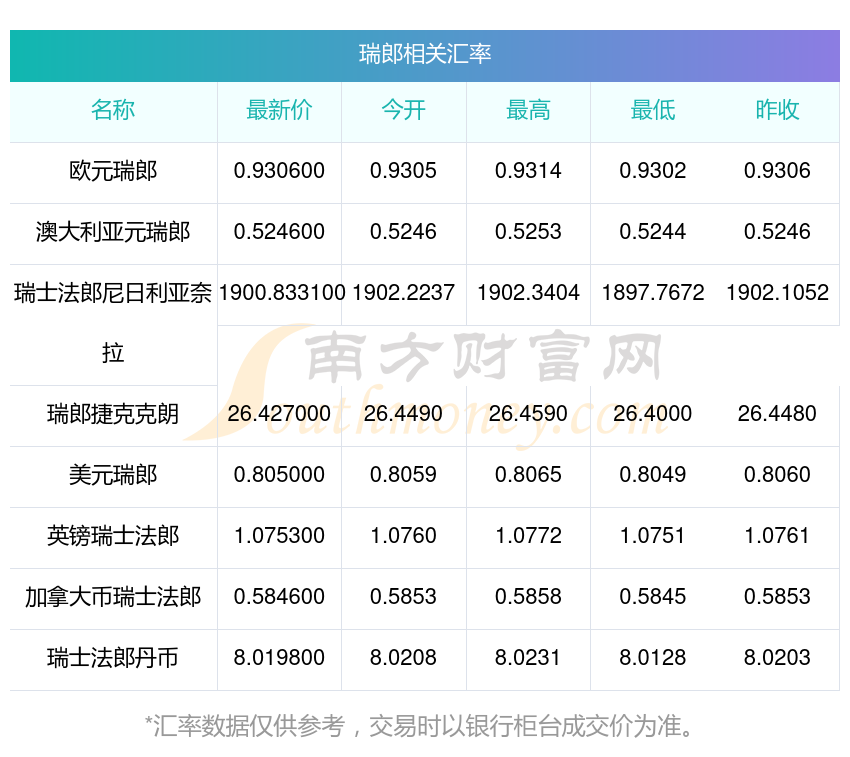This screenshot has width=850, height=757.
Task: Click the 瑞士法郎丹币 row name
Action: [x=113, y=658]
